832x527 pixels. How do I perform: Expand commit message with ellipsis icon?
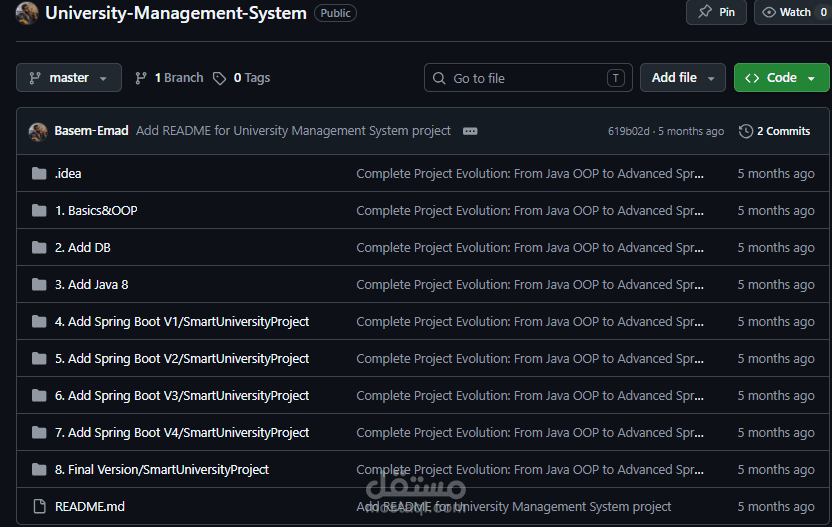point(470,131)
